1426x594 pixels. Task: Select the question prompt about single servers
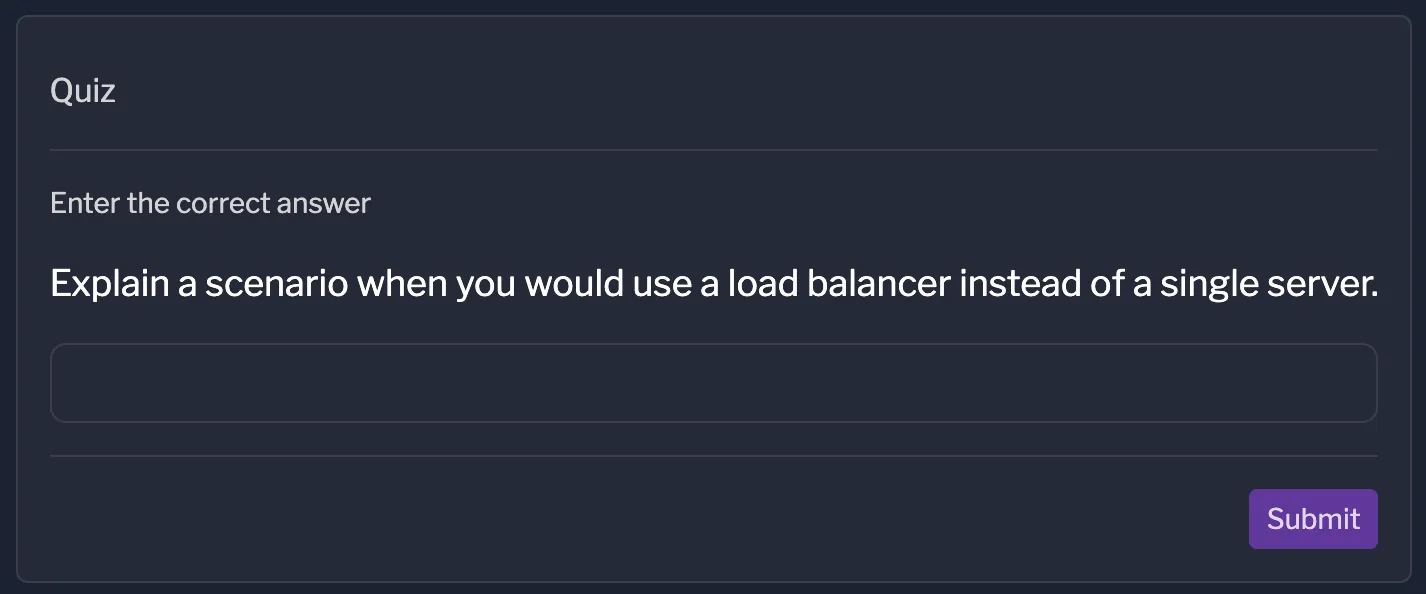(713, 283)
